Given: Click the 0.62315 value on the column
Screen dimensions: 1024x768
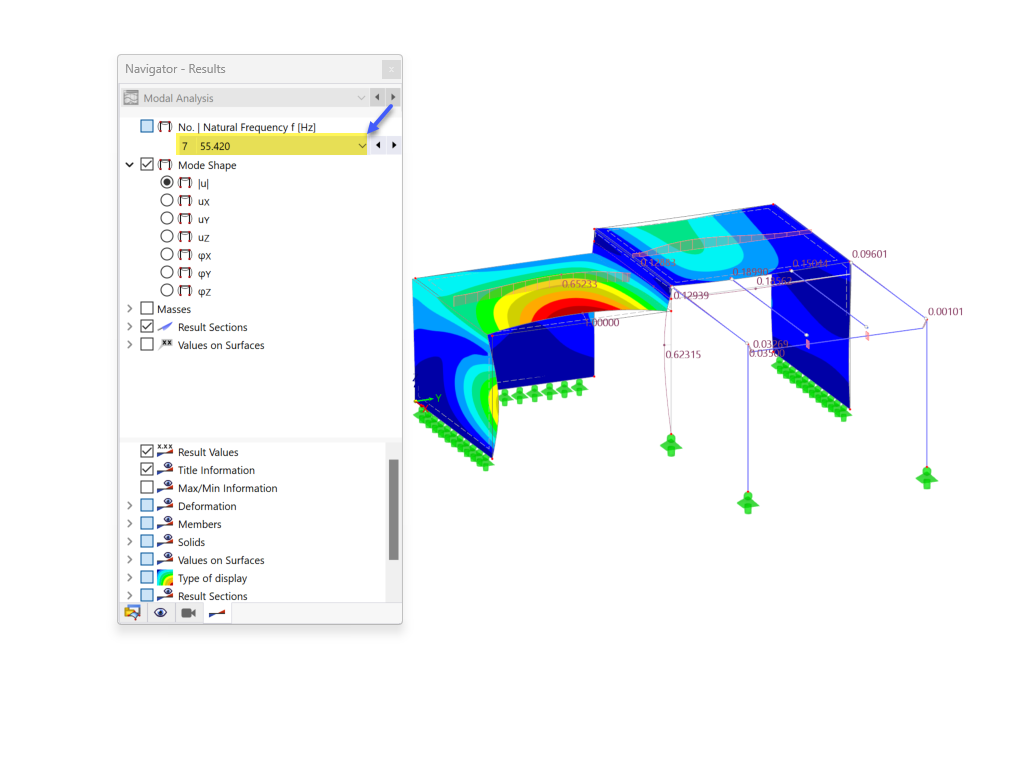Looking at the screenshot, I should click(x=683, y=355).
